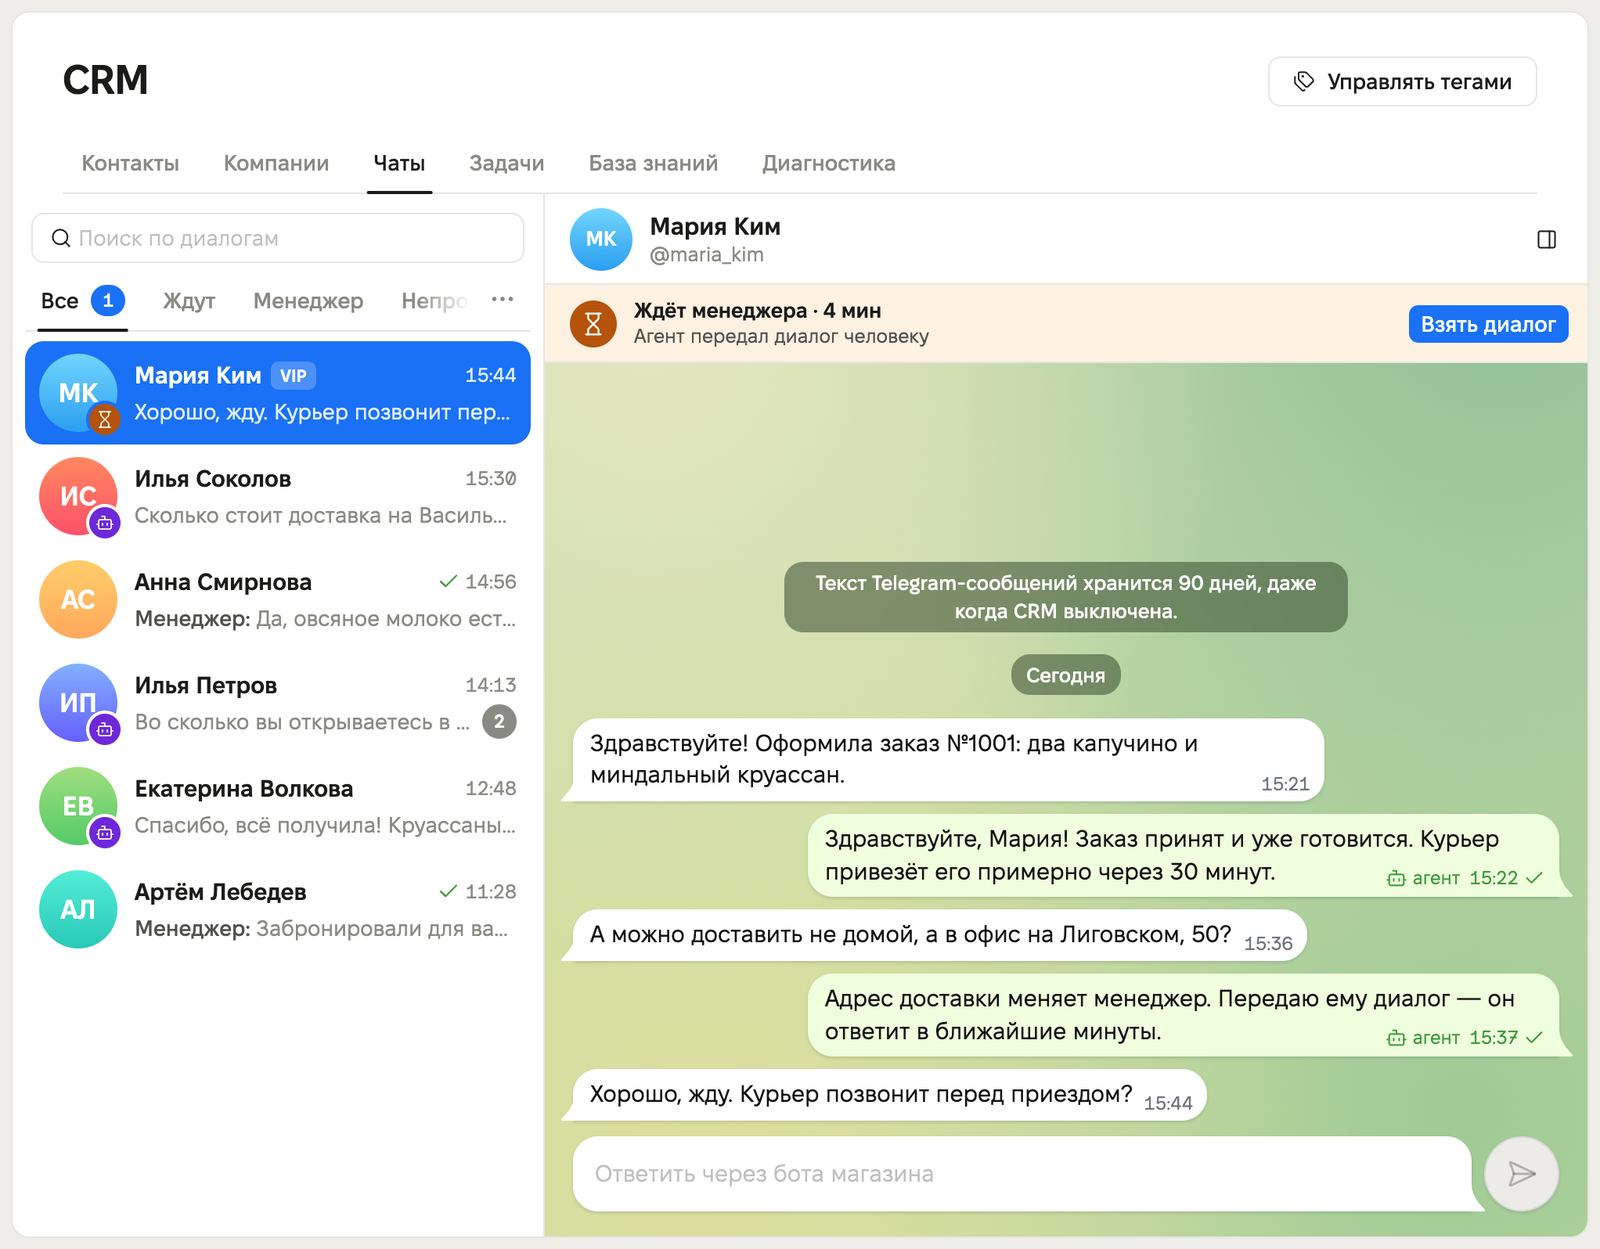This screenshot has height=1249, width=1600.
Task: Focus the Ответить через бота магазина input
Action: [1022, 1173]
